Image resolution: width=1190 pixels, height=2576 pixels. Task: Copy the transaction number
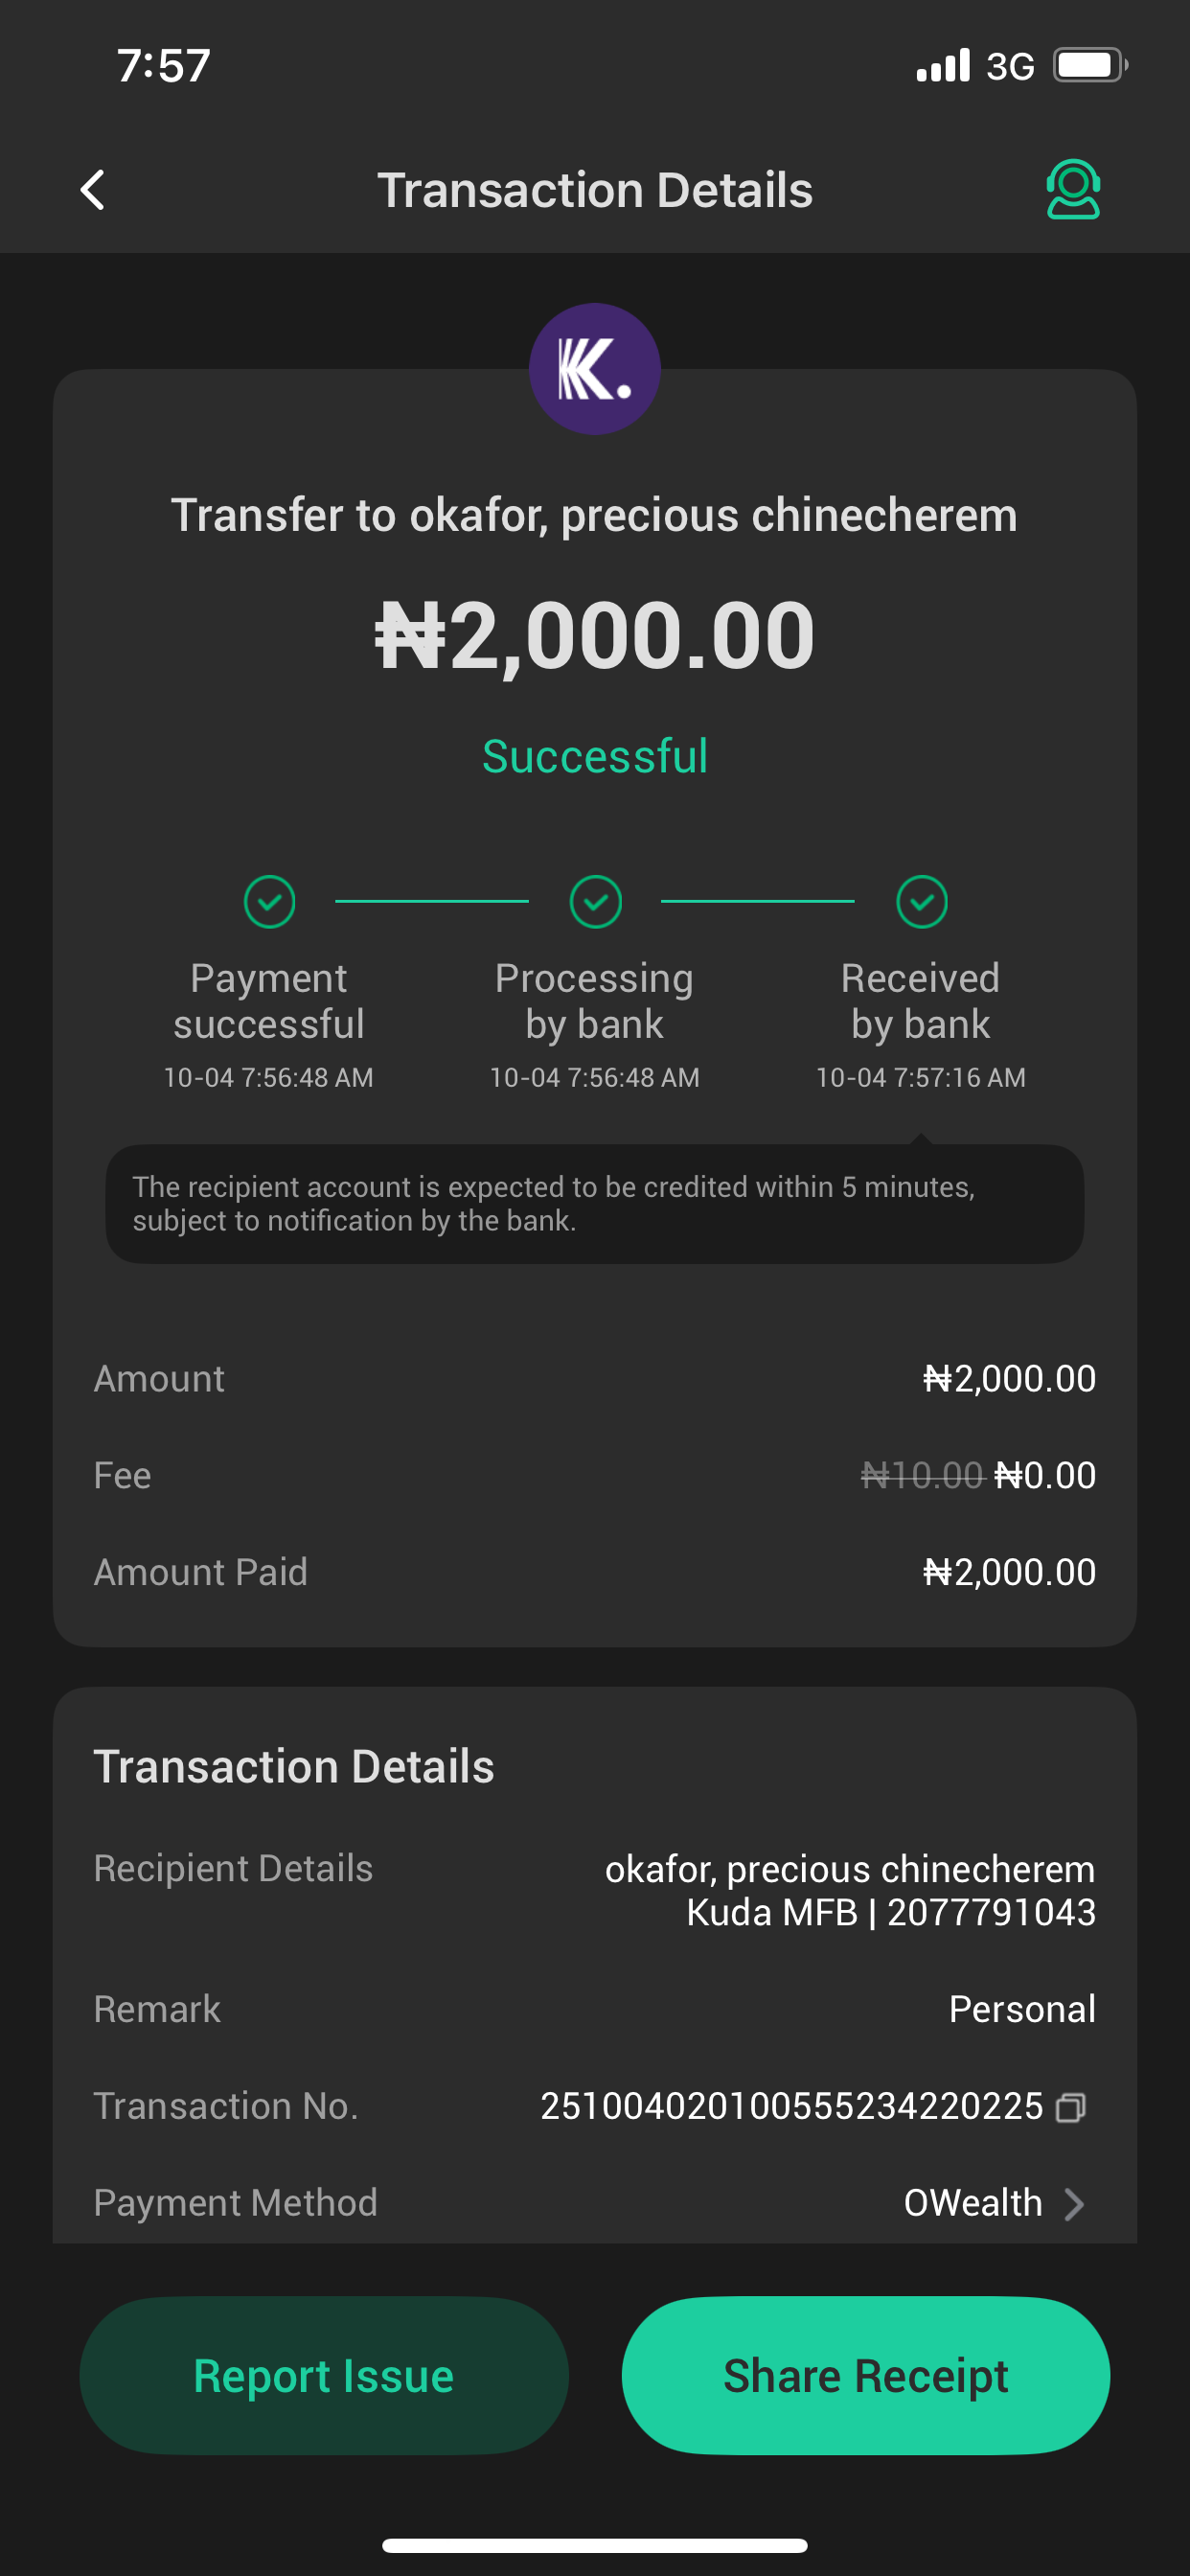1070,2107
